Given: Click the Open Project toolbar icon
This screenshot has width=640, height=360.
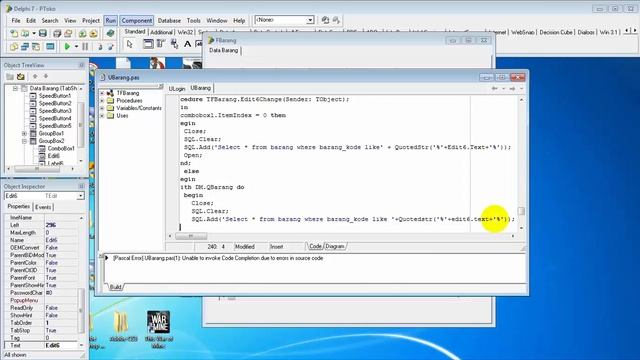Looking at the screenshot, I should (68, 33).
